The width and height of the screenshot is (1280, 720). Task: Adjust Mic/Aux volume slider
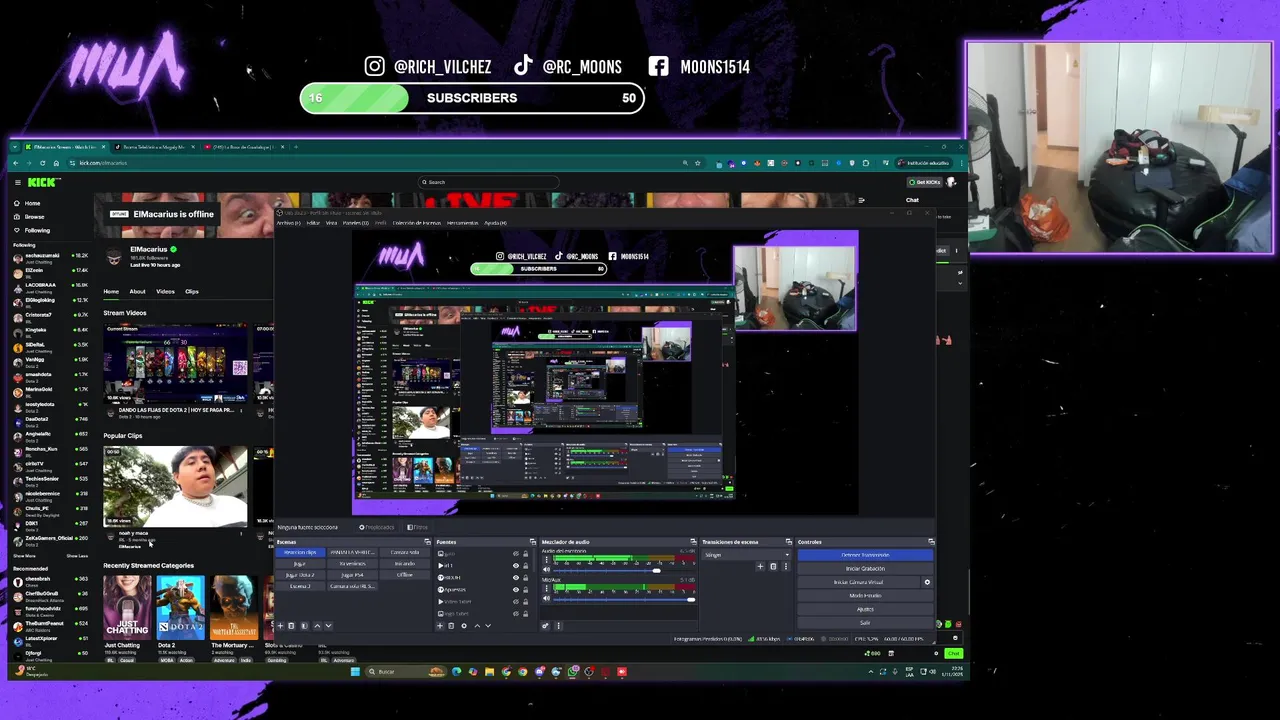coord(623,600)
